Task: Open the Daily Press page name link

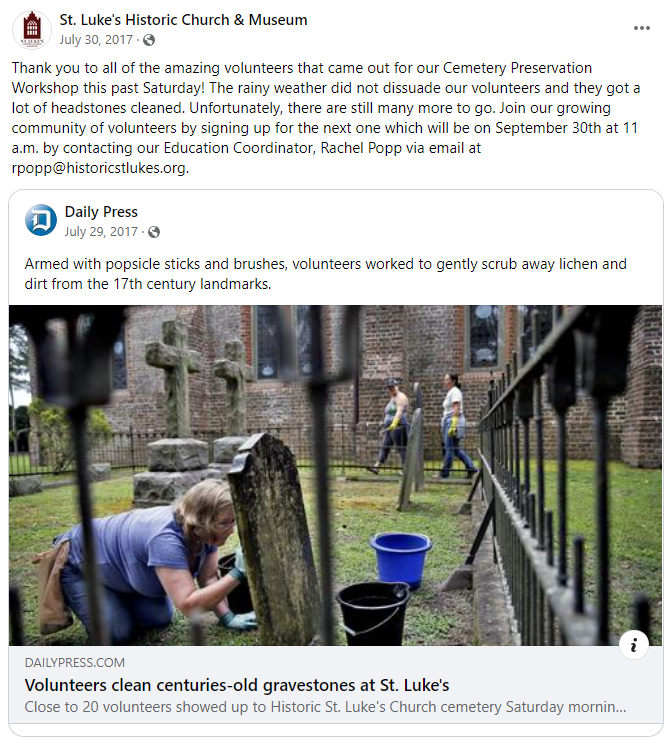Action: [x=101, y=212]
